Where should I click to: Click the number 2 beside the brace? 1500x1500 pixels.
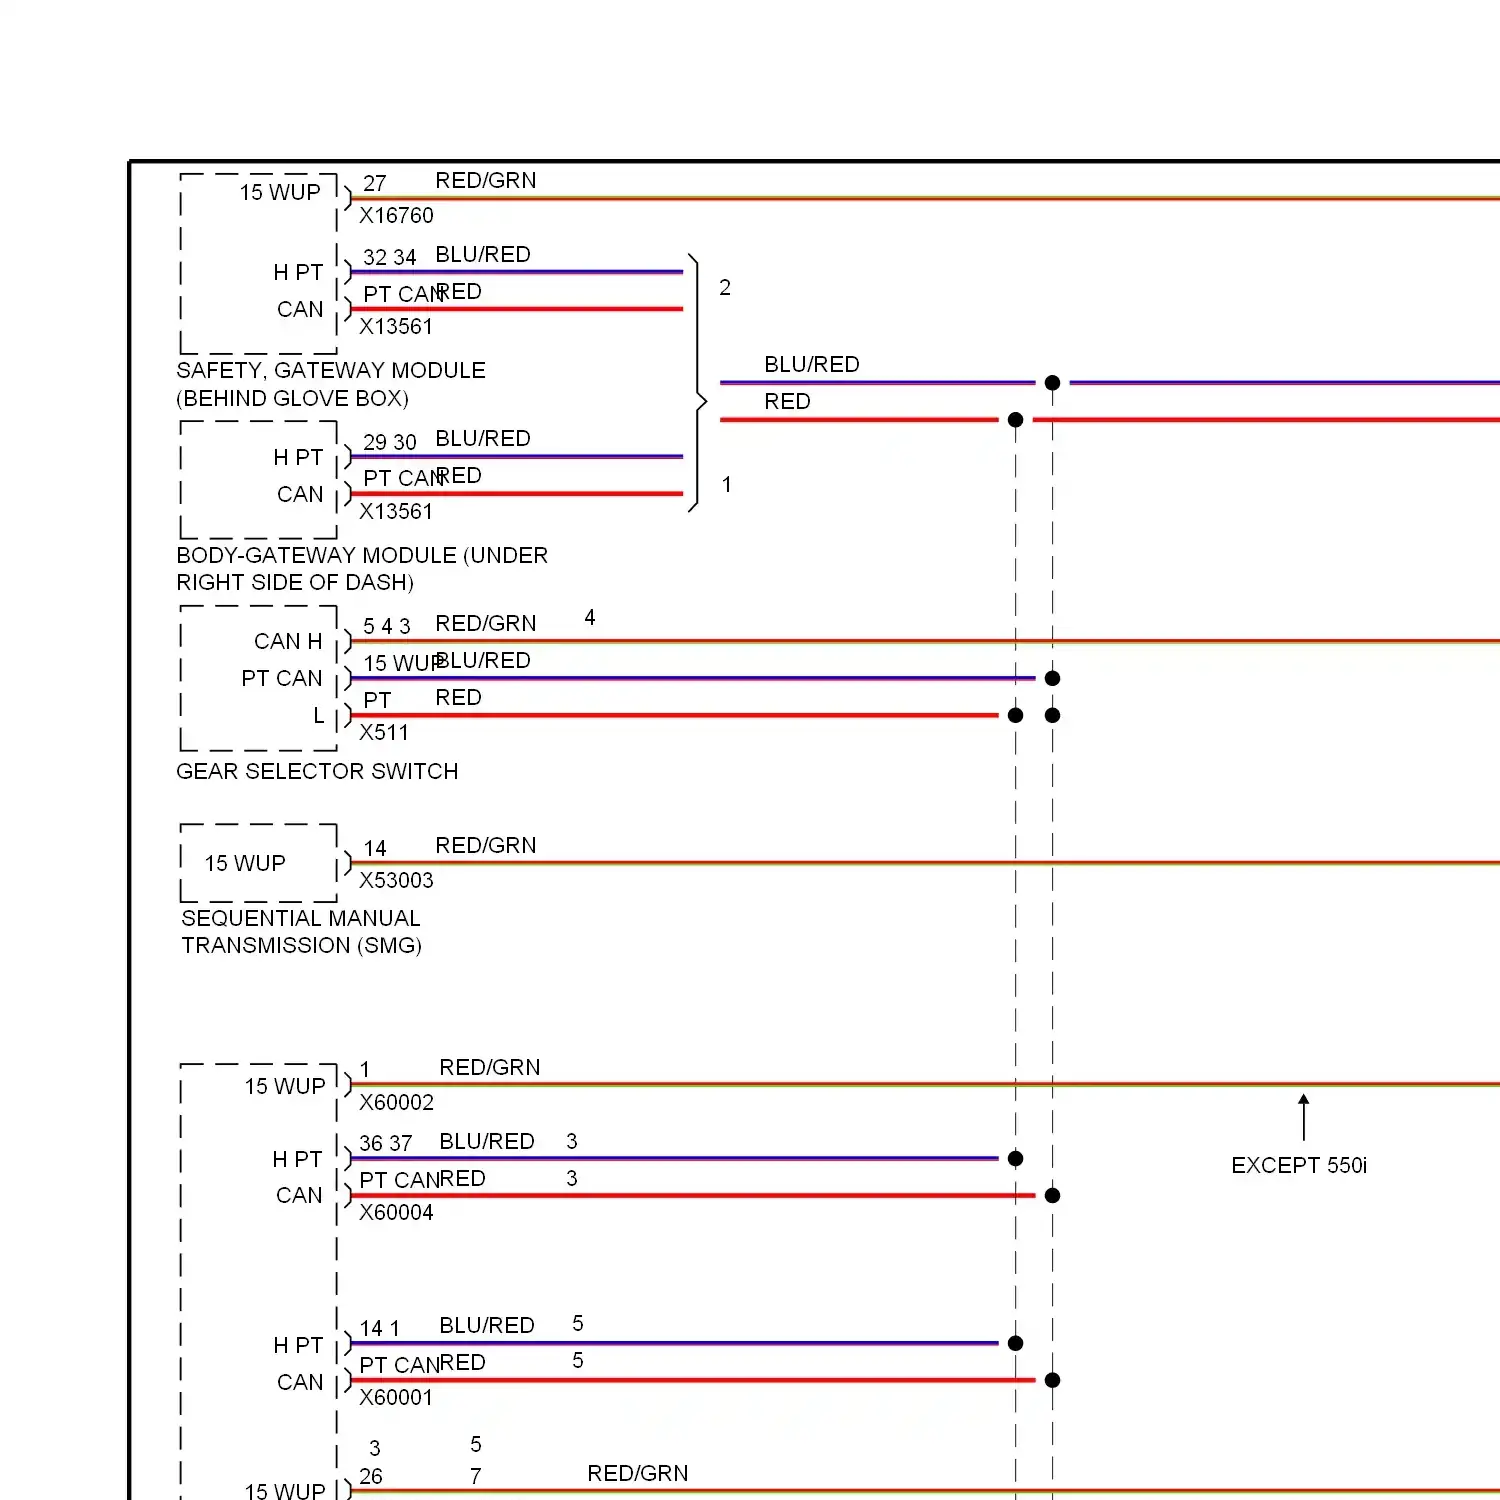pyautogui.click(x=725, y=288)
